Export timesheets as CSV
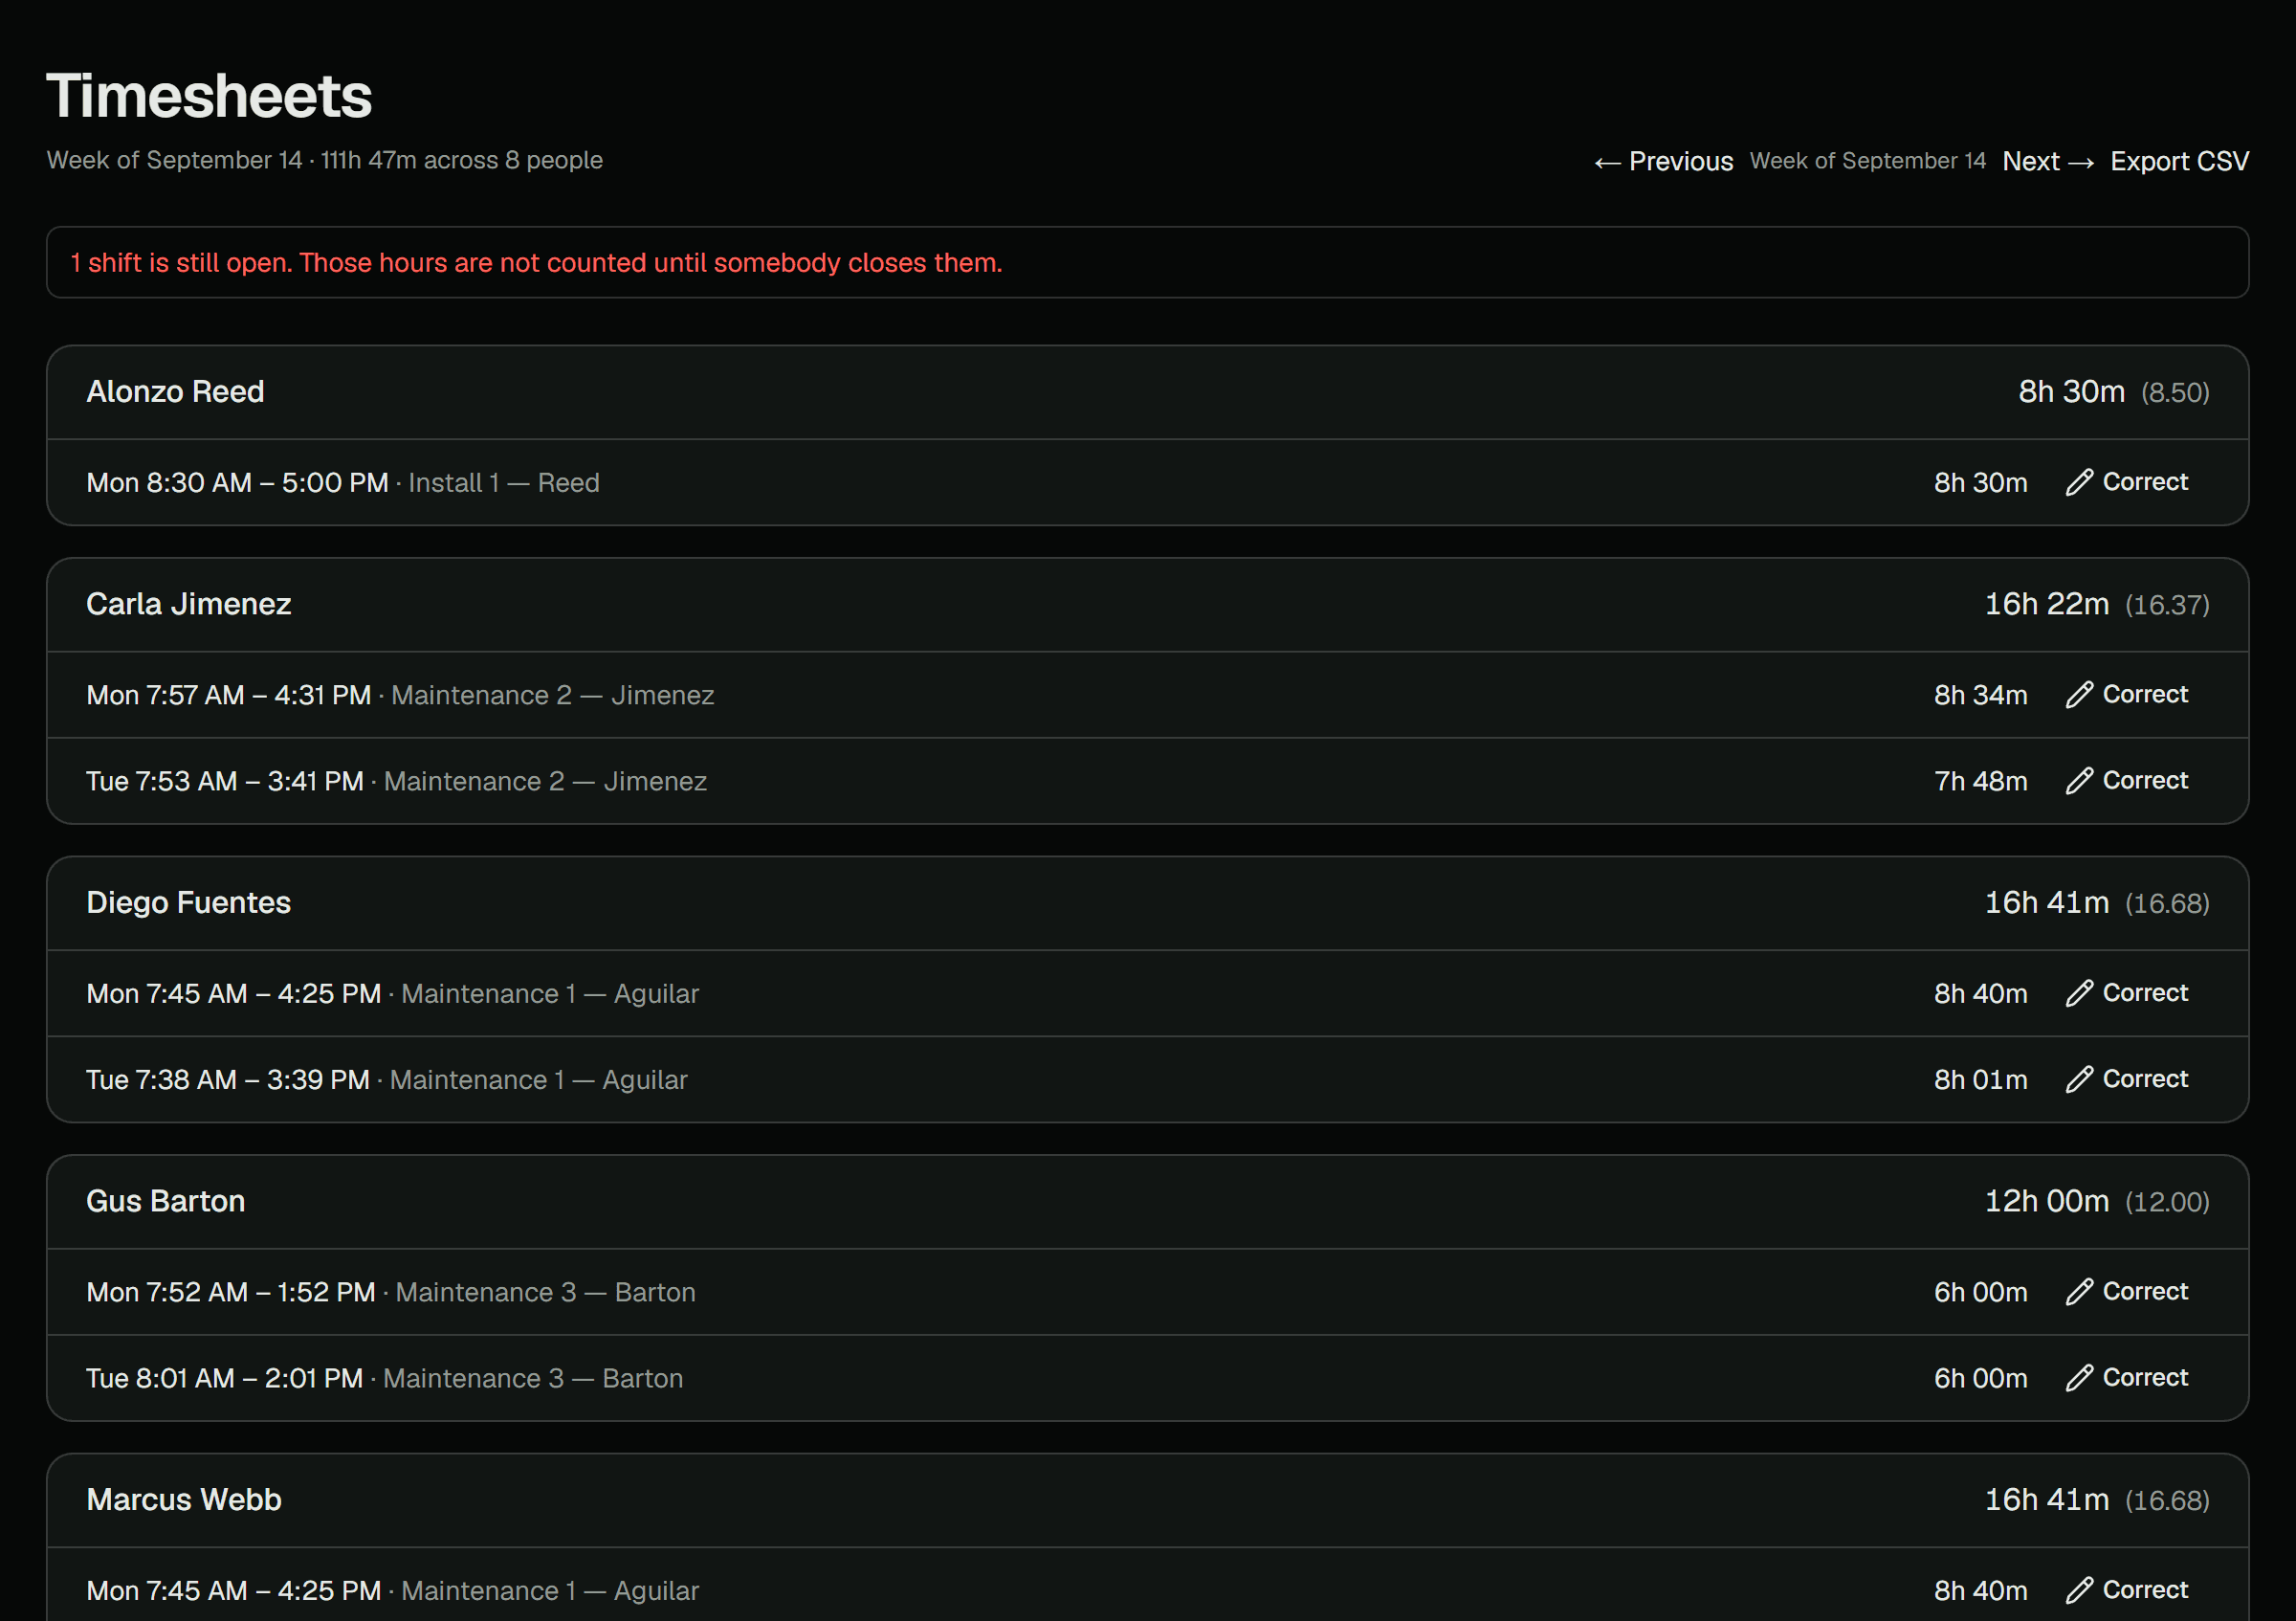Screen dimensions: 2296x1621 (2179, 161)
